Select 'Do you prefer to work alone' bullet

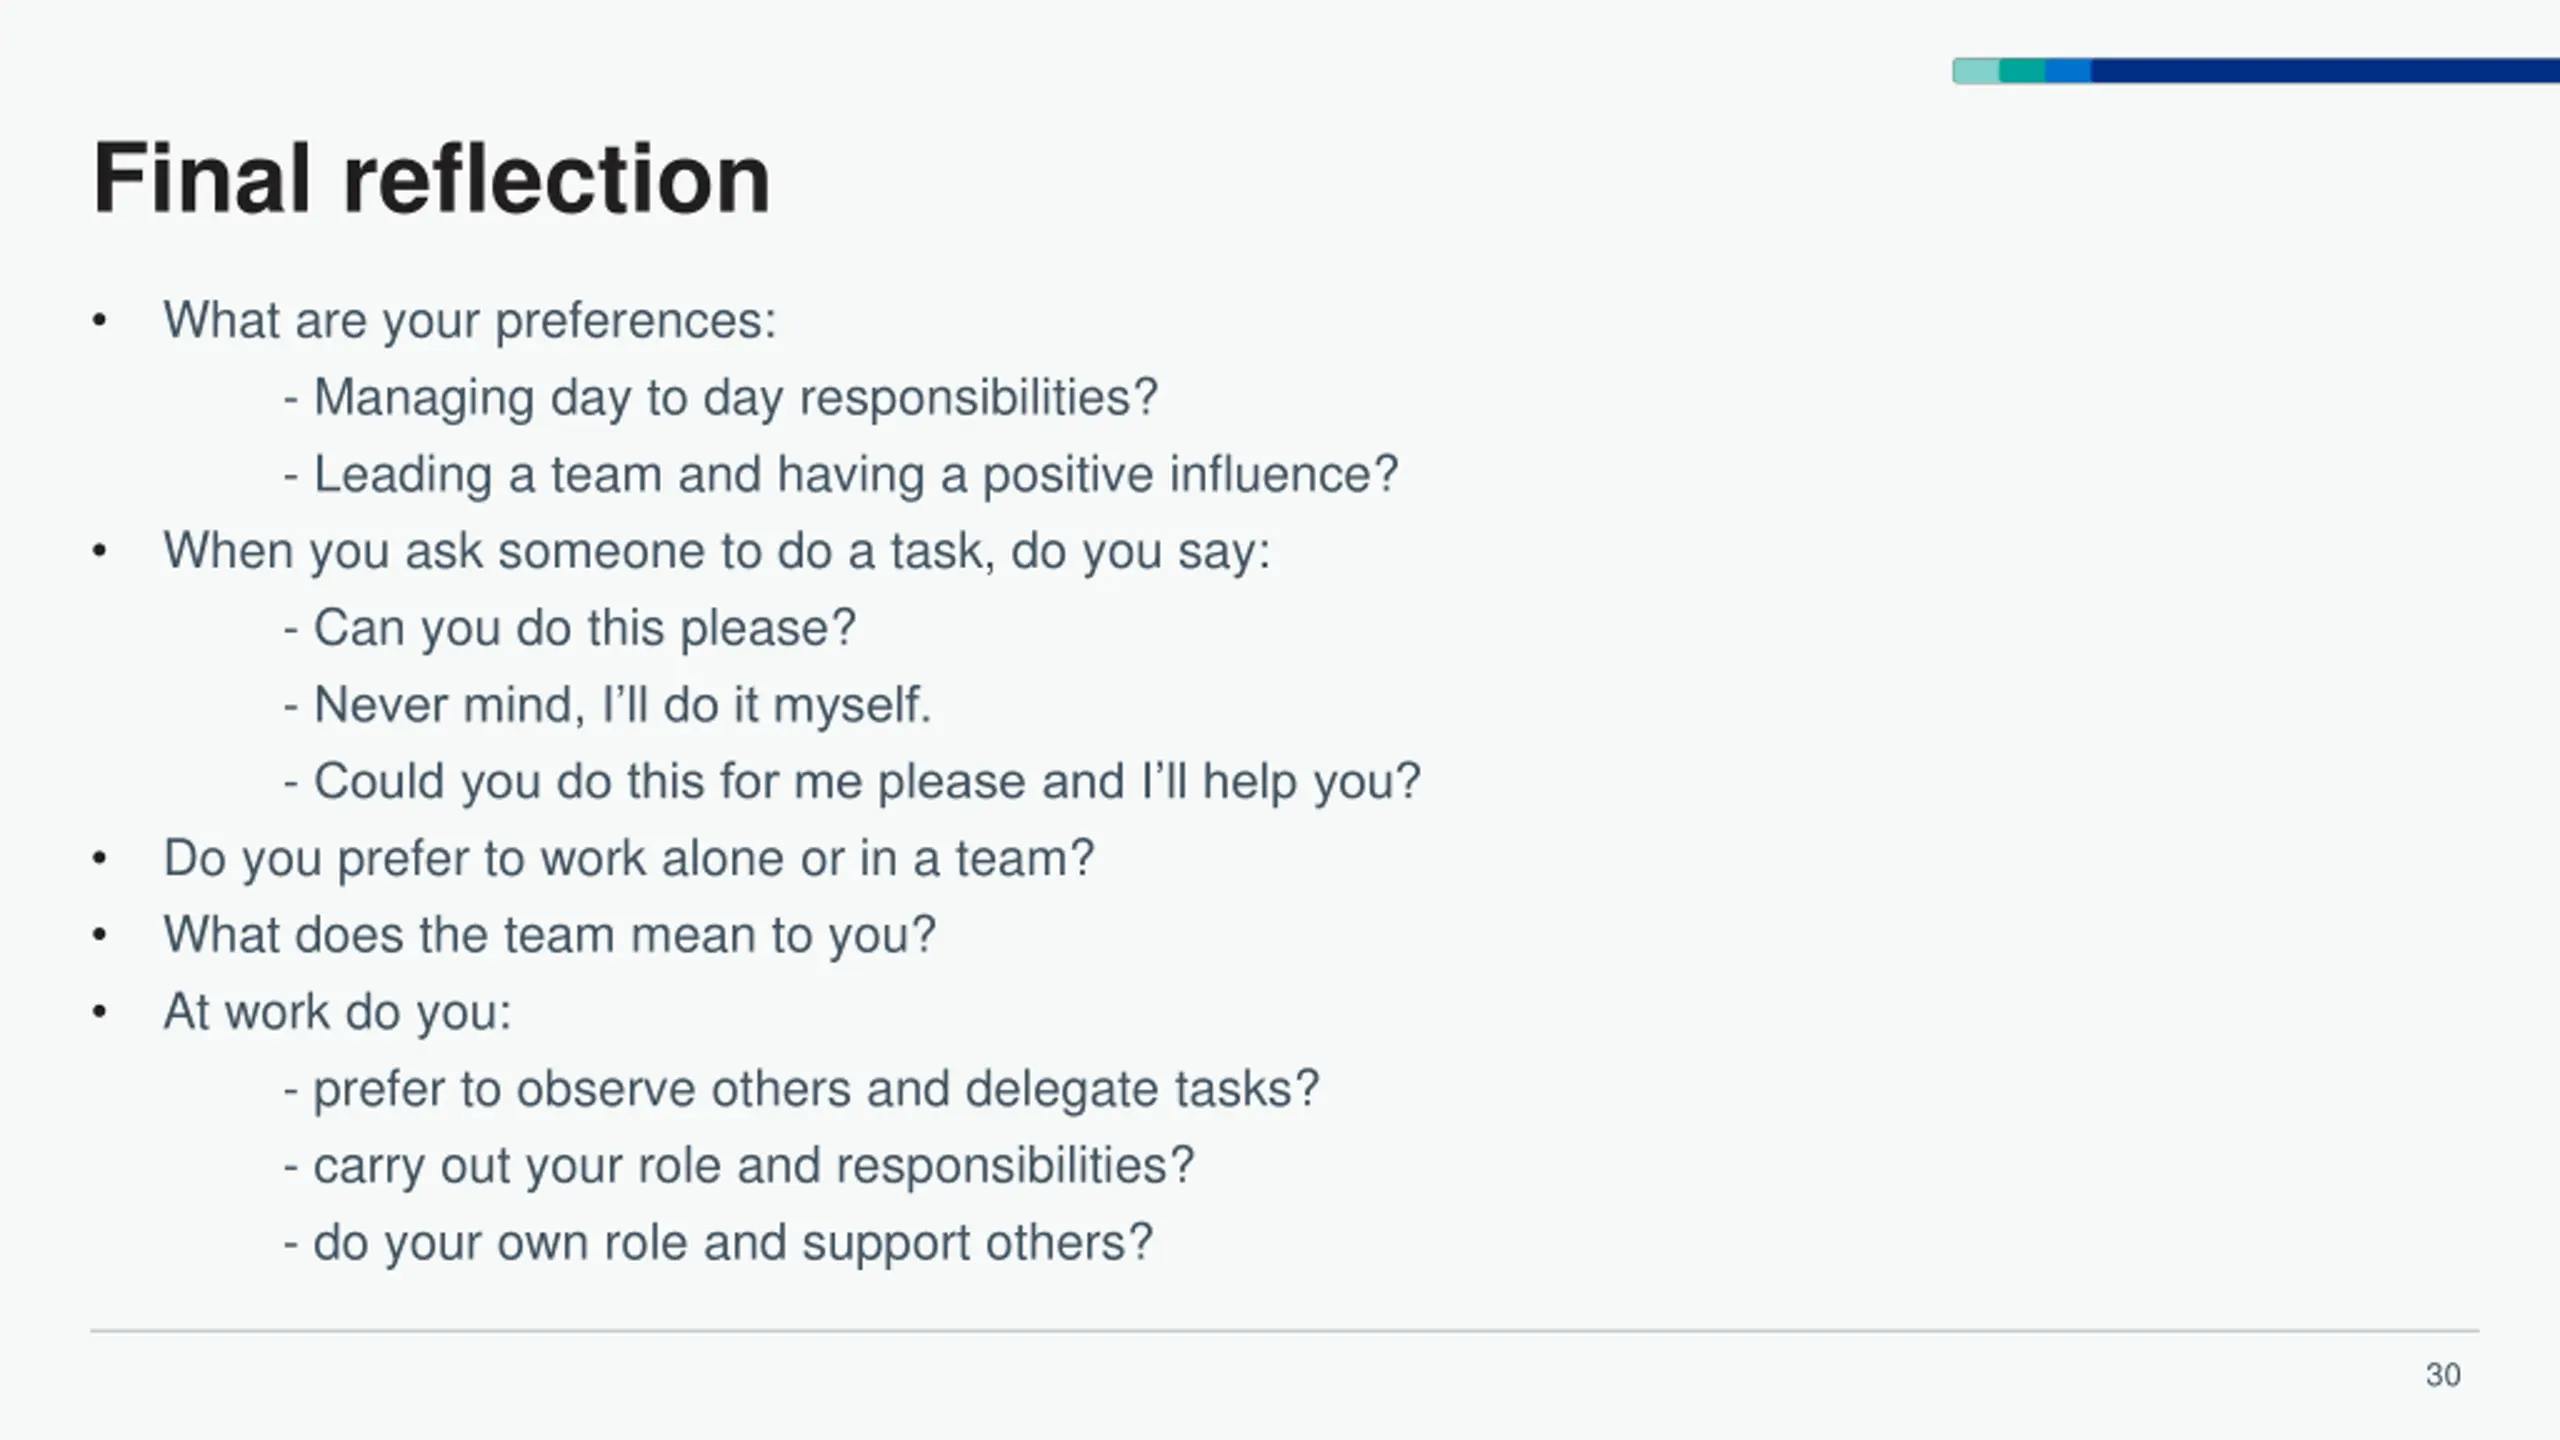click(x=629, y=859)
